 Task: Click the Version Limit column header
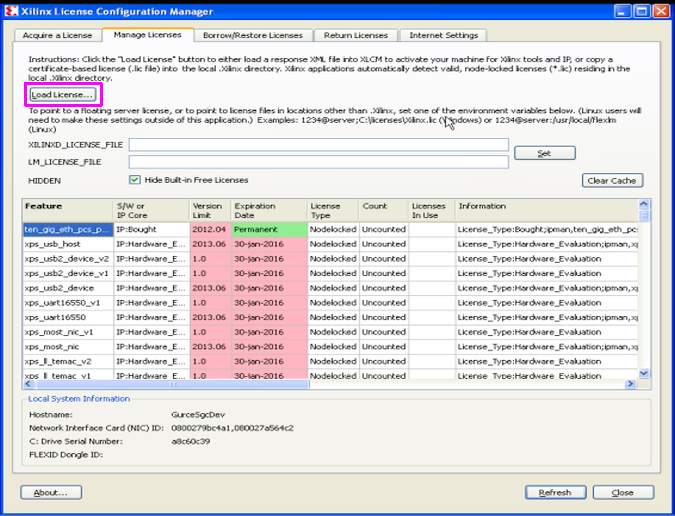click(x=211, y=210)
